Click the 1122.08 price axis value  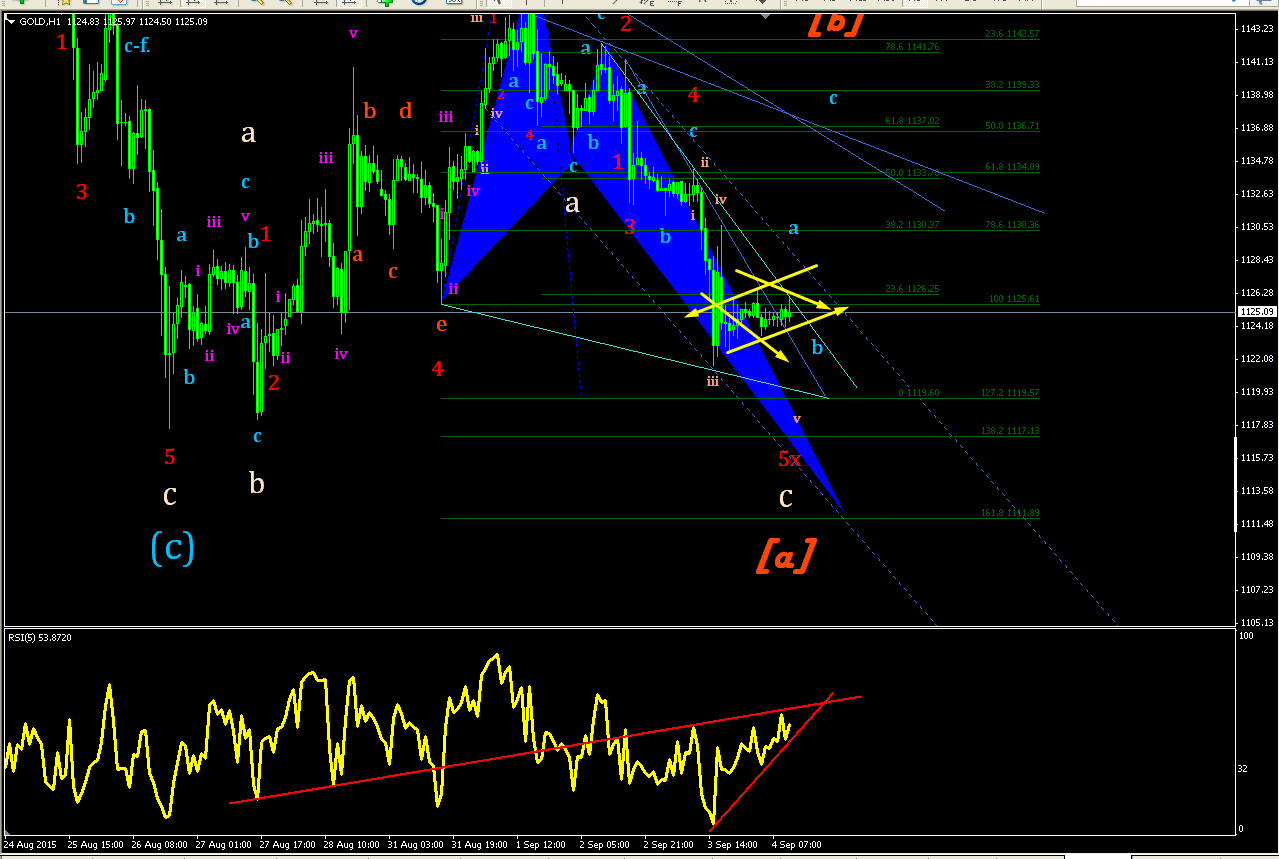(x=1256, y=359)
